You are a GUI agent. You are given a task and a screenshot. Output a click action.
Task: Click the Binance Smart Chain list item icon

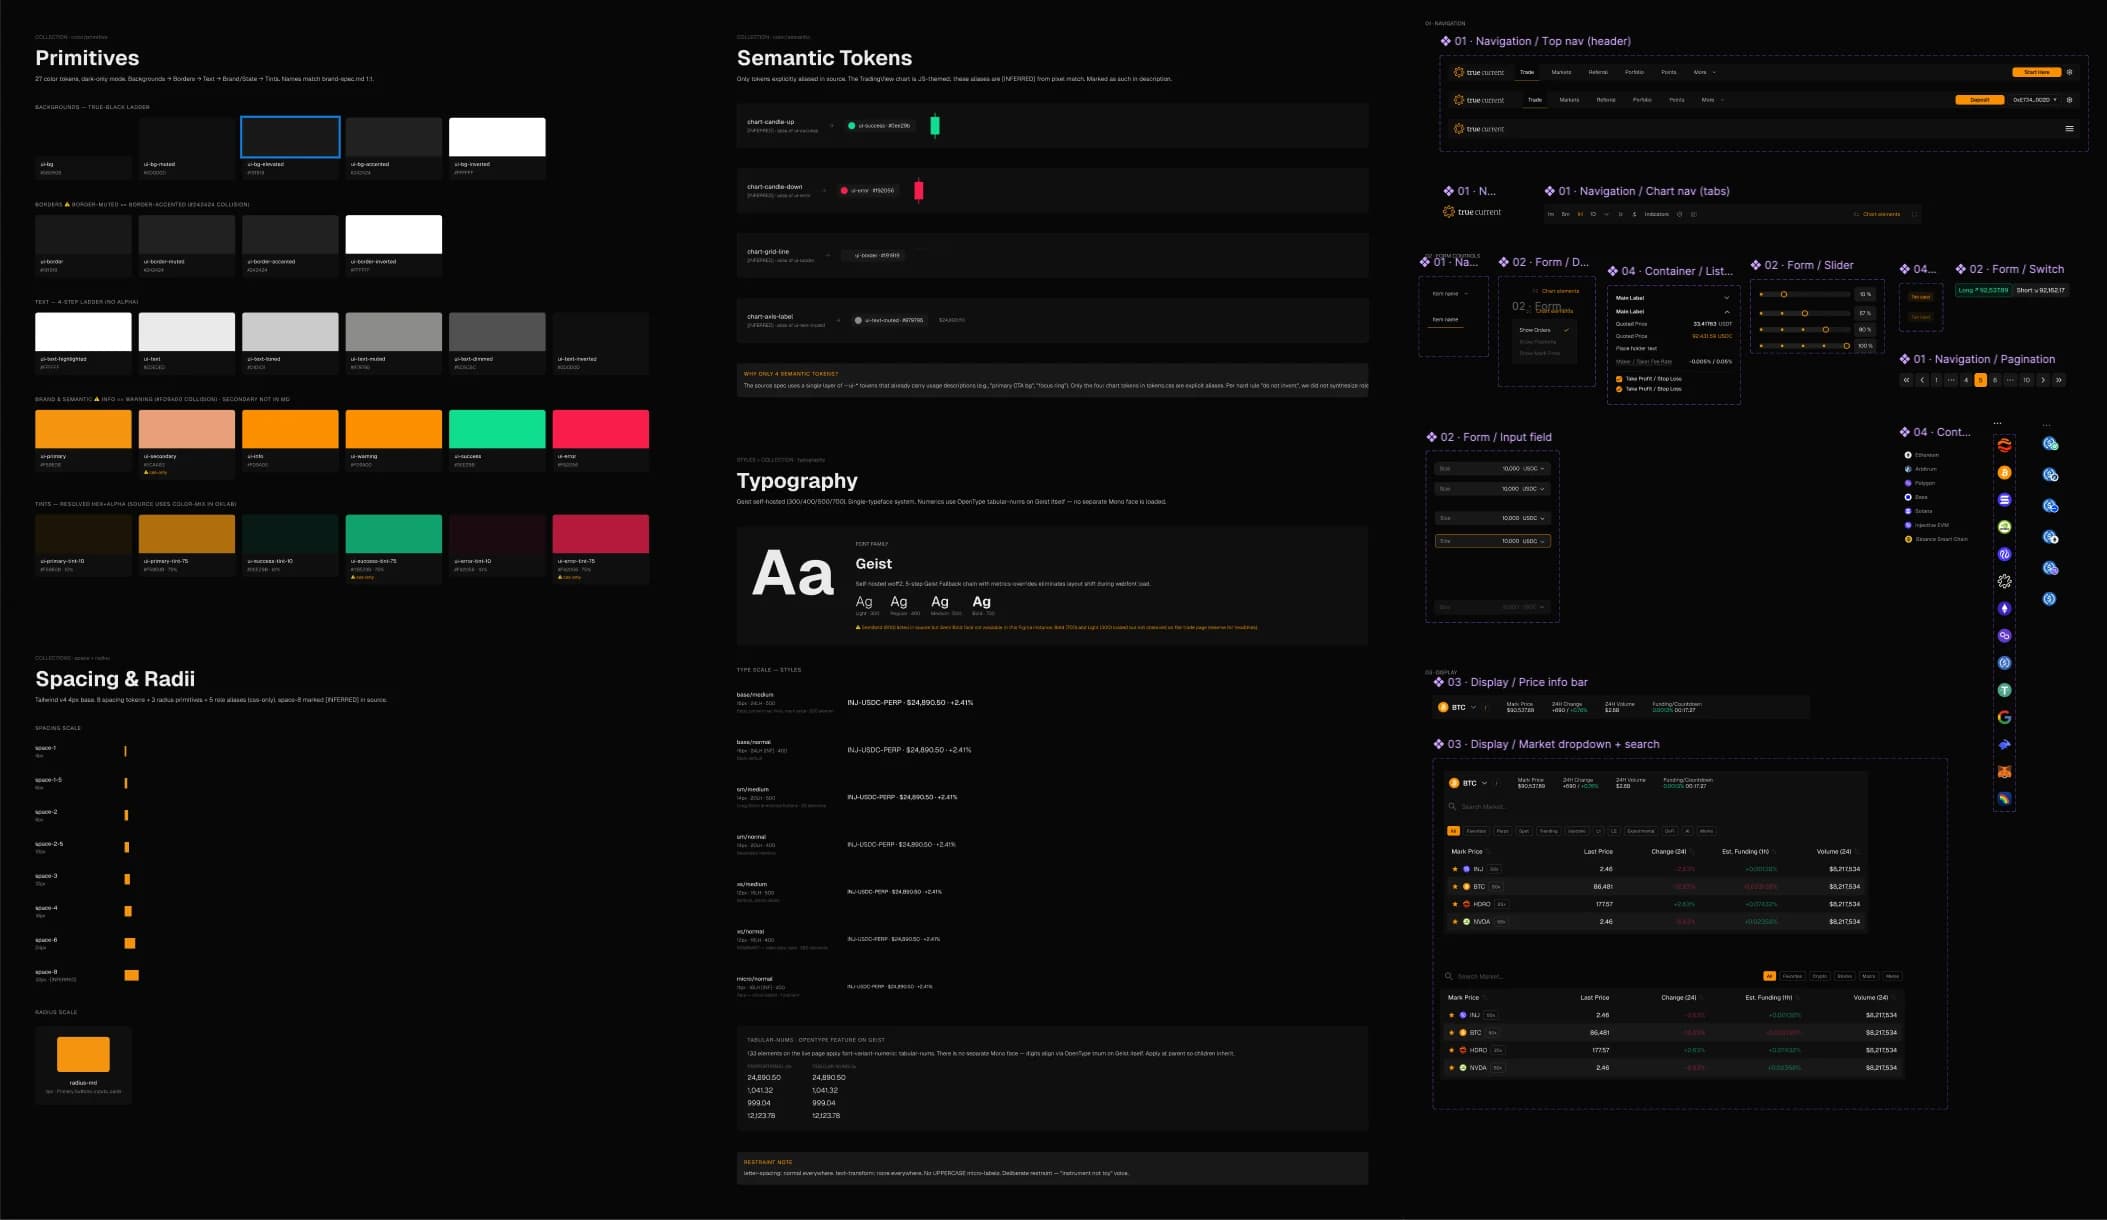1908,539
